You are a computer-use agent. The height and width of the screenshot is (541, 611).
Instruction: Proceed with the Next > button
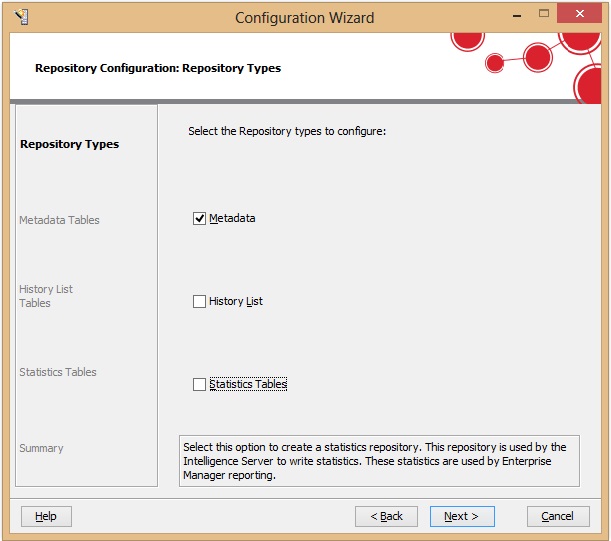pos(462,516)
